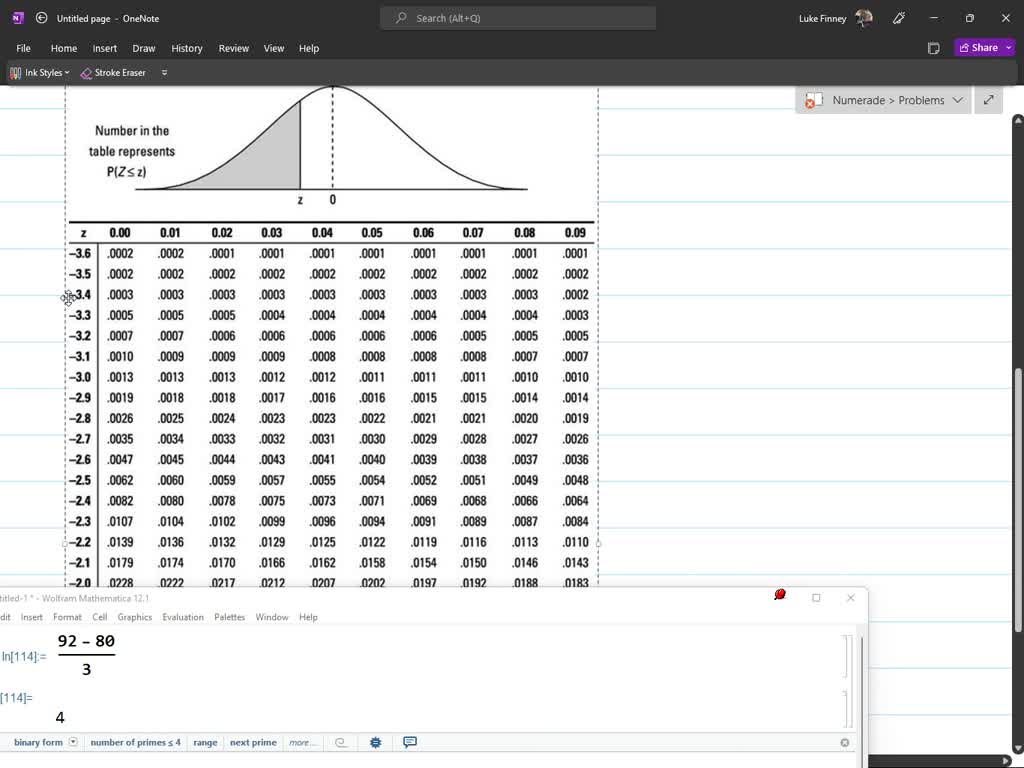Click the pen input icon near Share
The width and height of the screenshot is (1024, 768).
point(898,18)
